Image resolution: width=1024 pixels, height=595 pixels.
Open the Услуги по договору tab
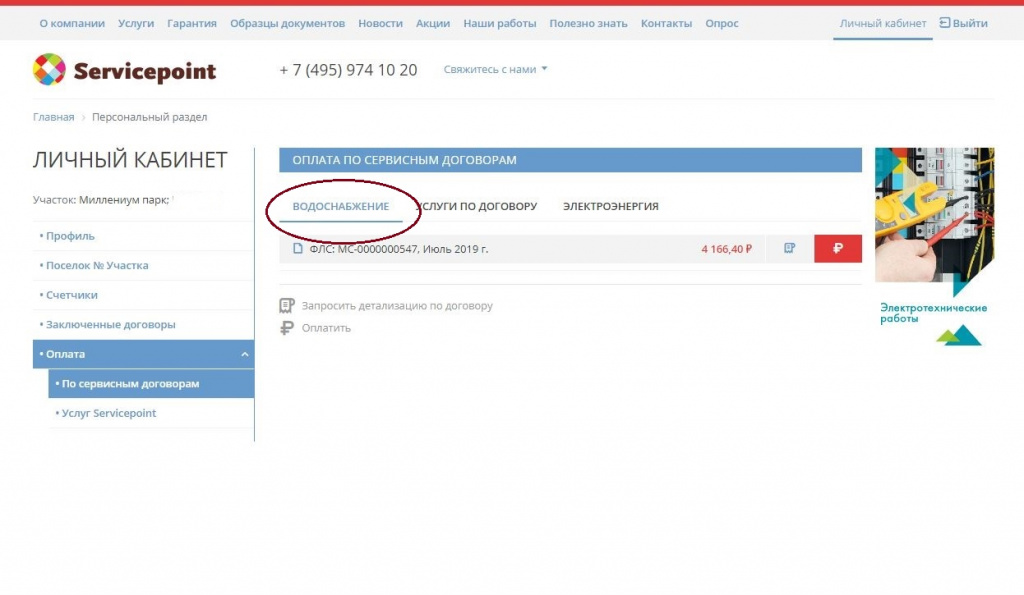(x=480, y=206)
